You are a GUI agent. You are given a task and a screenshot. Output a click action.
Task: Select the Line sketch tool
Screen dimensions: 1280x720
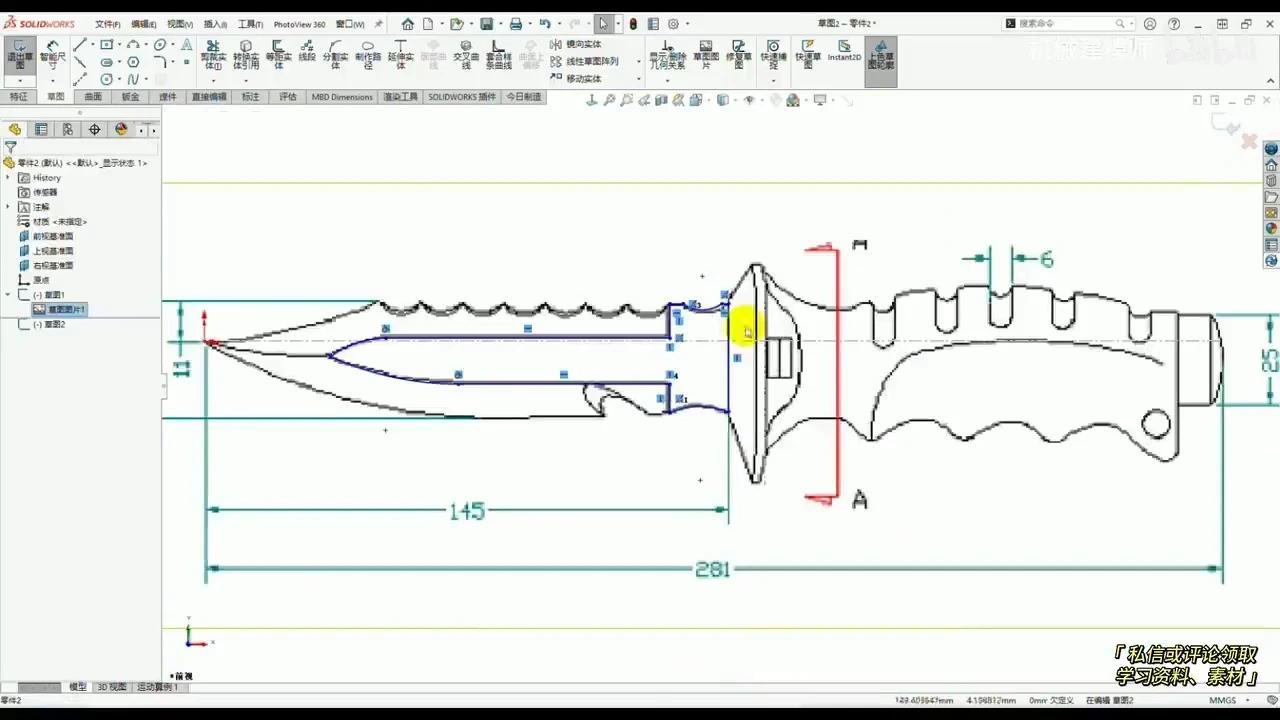[80, 45]
